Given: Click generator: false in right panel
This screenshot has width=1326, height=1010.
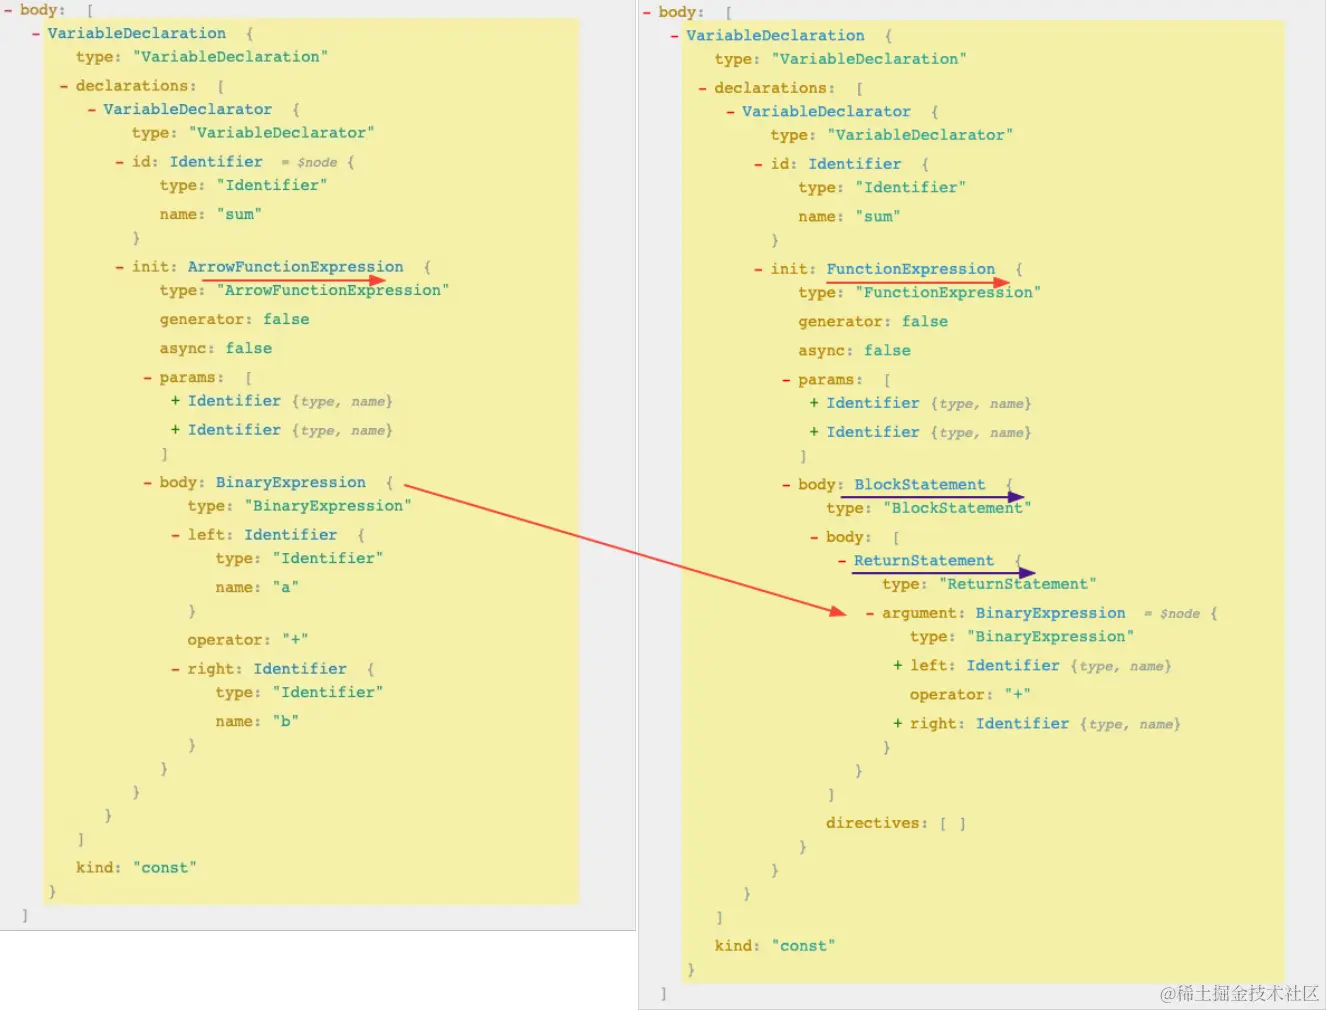Looking at the screenshot, I should [x=873, y=322].
